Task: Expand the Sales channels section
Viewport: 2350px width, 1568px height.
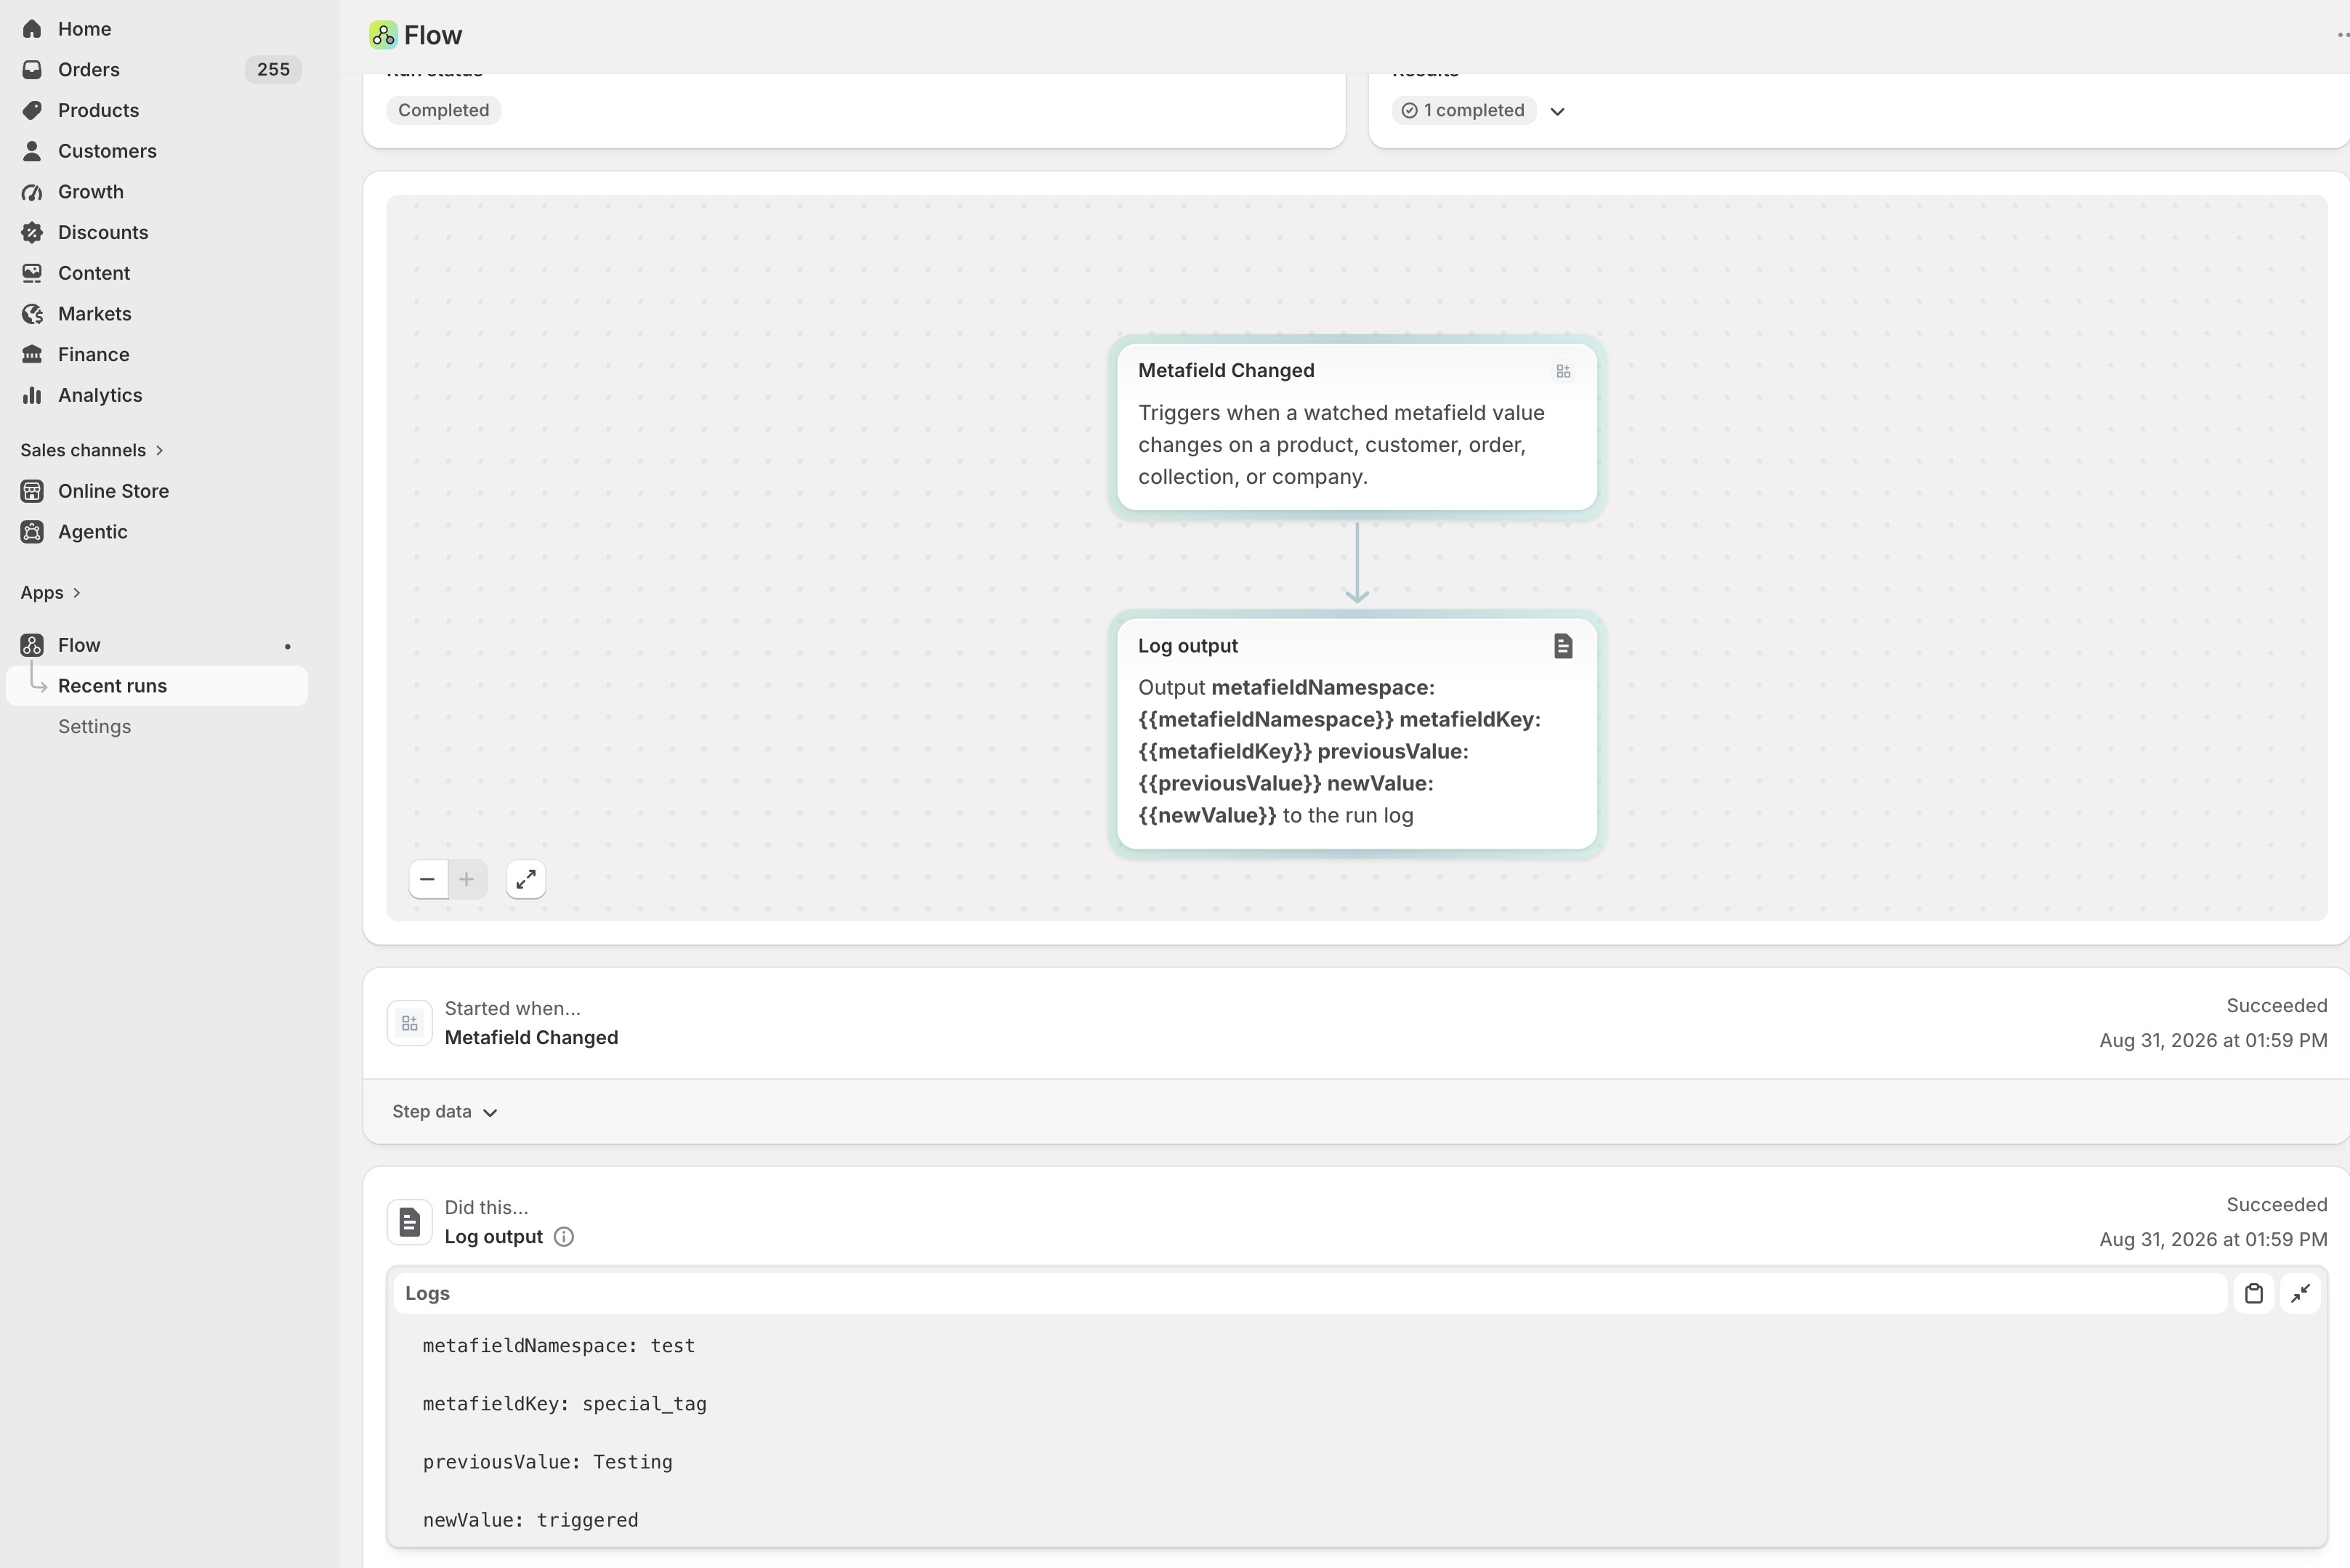Action: [92, 450]
